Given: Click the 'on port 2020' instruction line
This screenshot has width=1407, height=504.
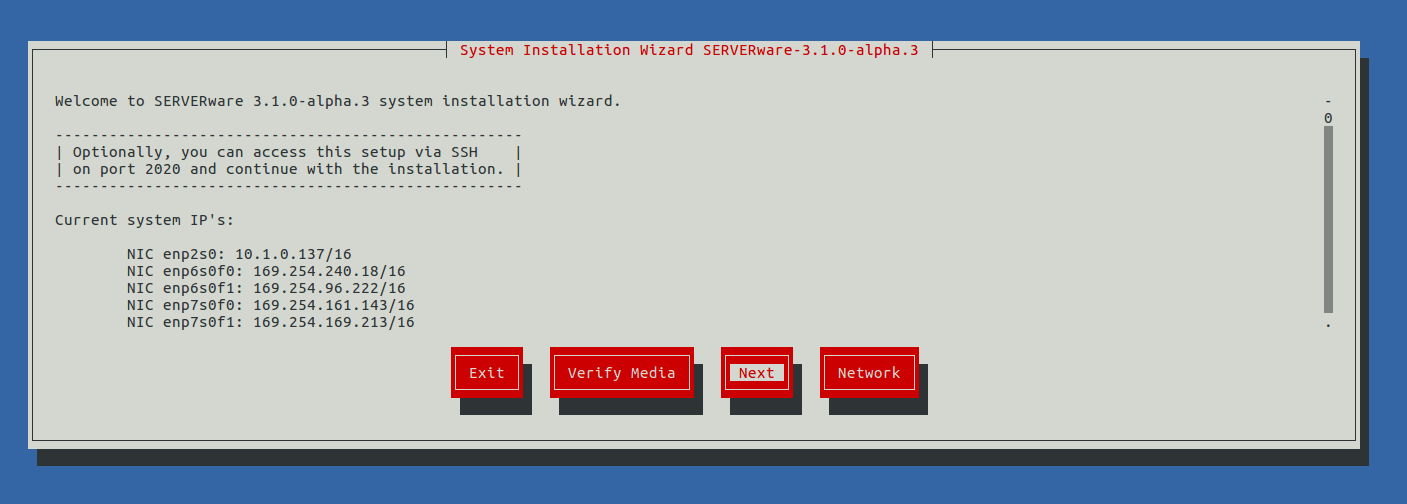Looking at the screenshot, I should coord(288,169).
